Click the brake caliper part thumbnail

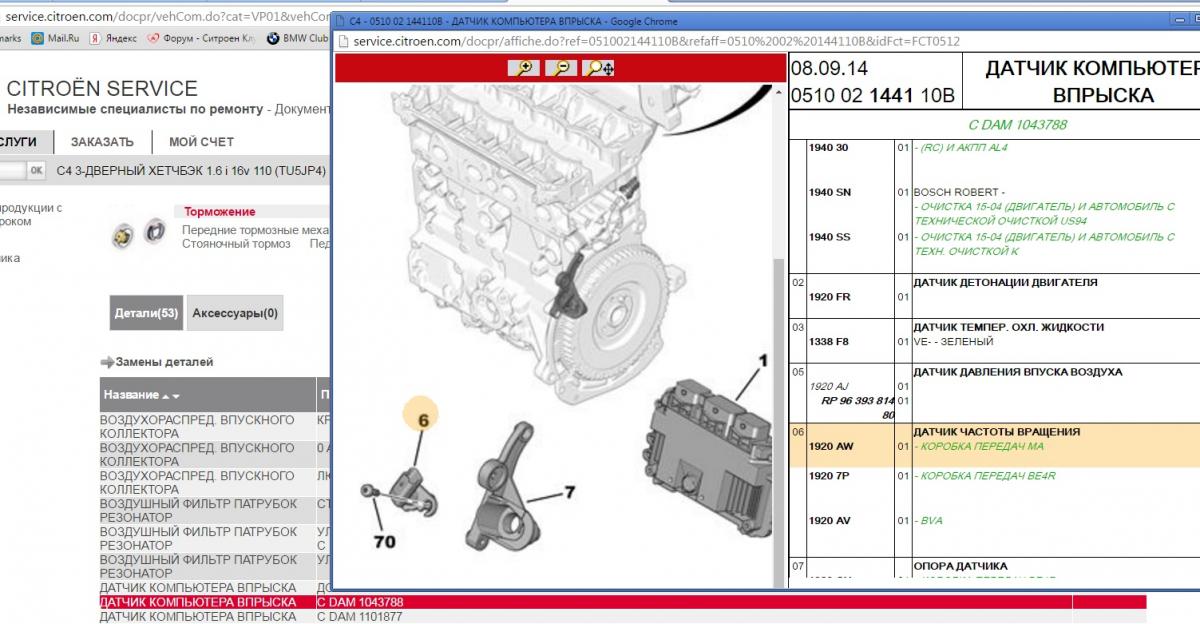122,233
